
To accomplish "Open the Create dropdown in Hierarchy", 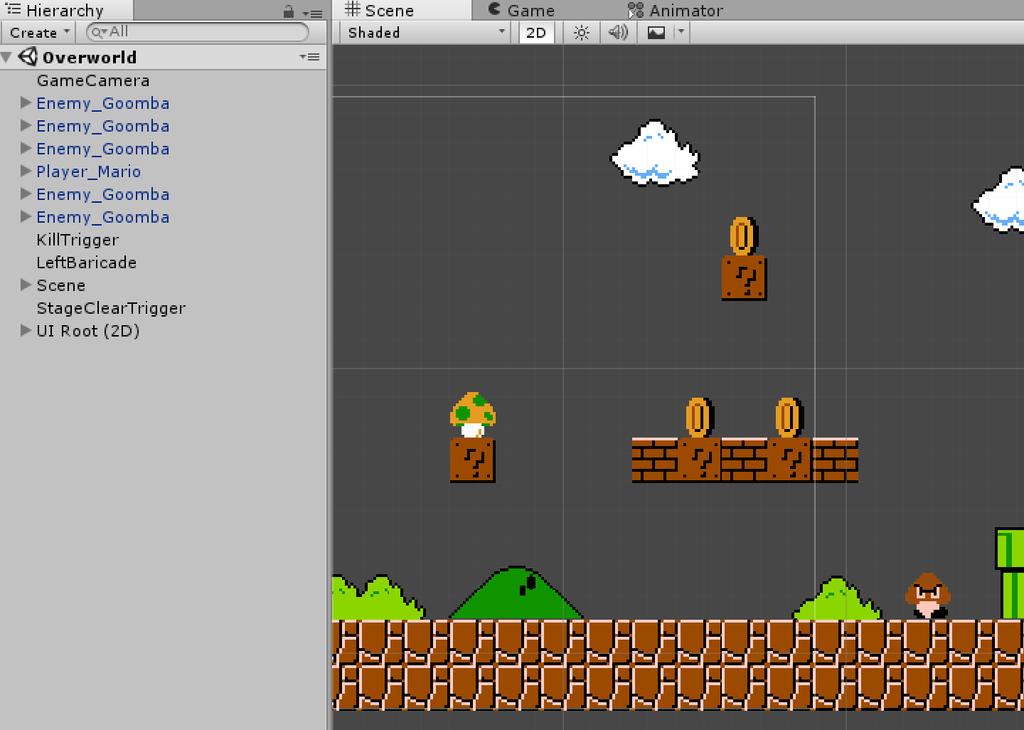I will 39,33.
